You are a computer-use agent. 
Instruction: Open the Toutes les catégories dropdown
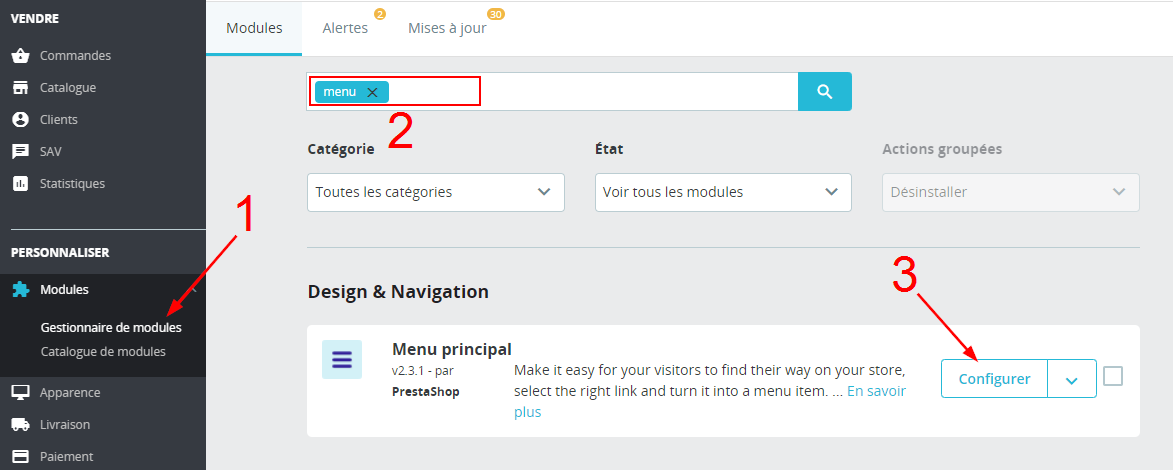pyautogui.click(x=435, y=192)
